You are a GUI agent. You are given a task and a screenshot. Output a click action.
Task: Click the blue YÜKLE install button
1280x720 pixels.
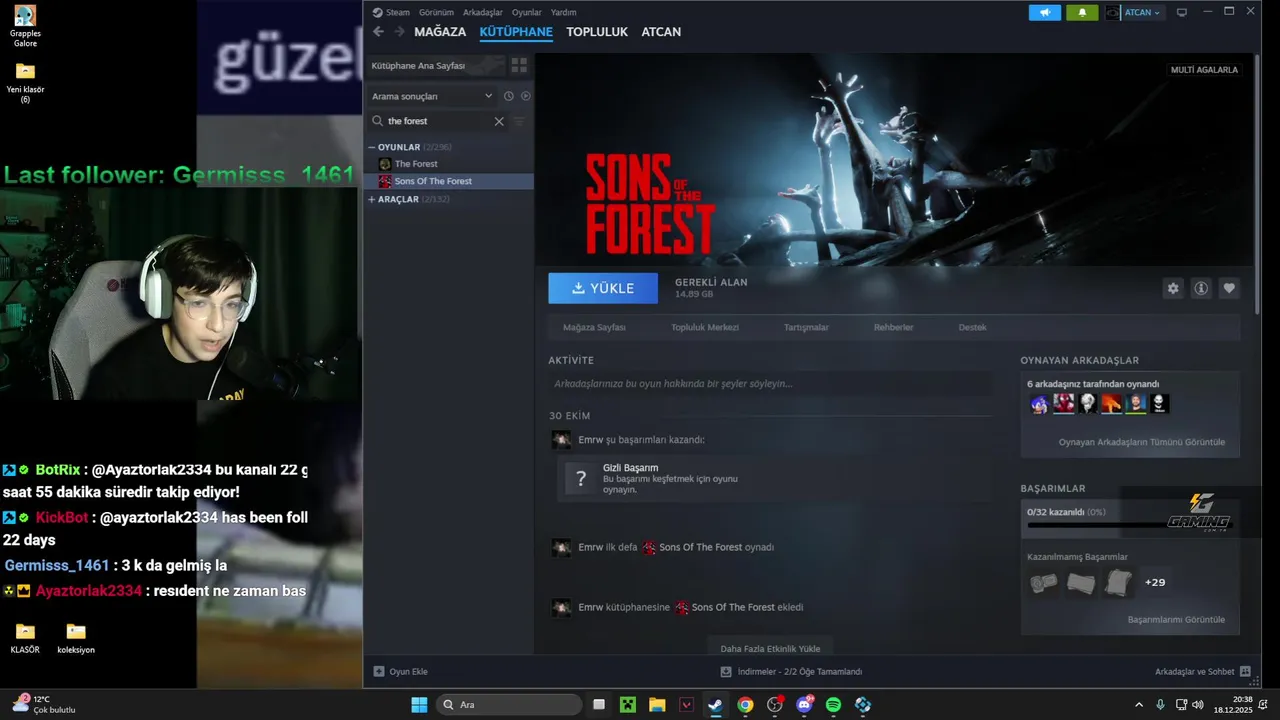point(603,288)
